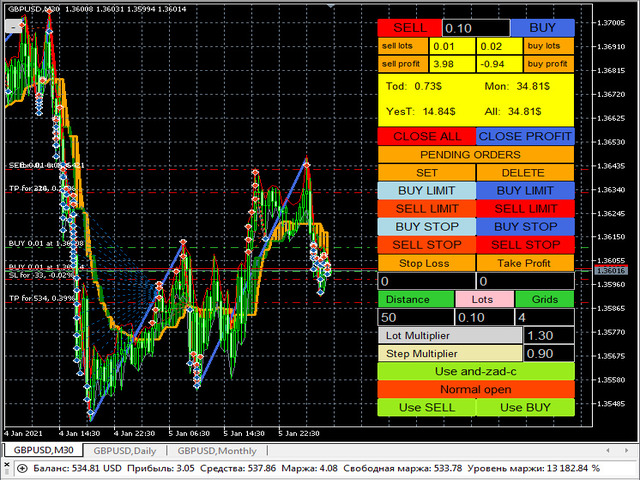Image resolution: width=640 pixels, height=480 pixels.
Task: Click the buy lots label
Action: [x=549, y=46]
